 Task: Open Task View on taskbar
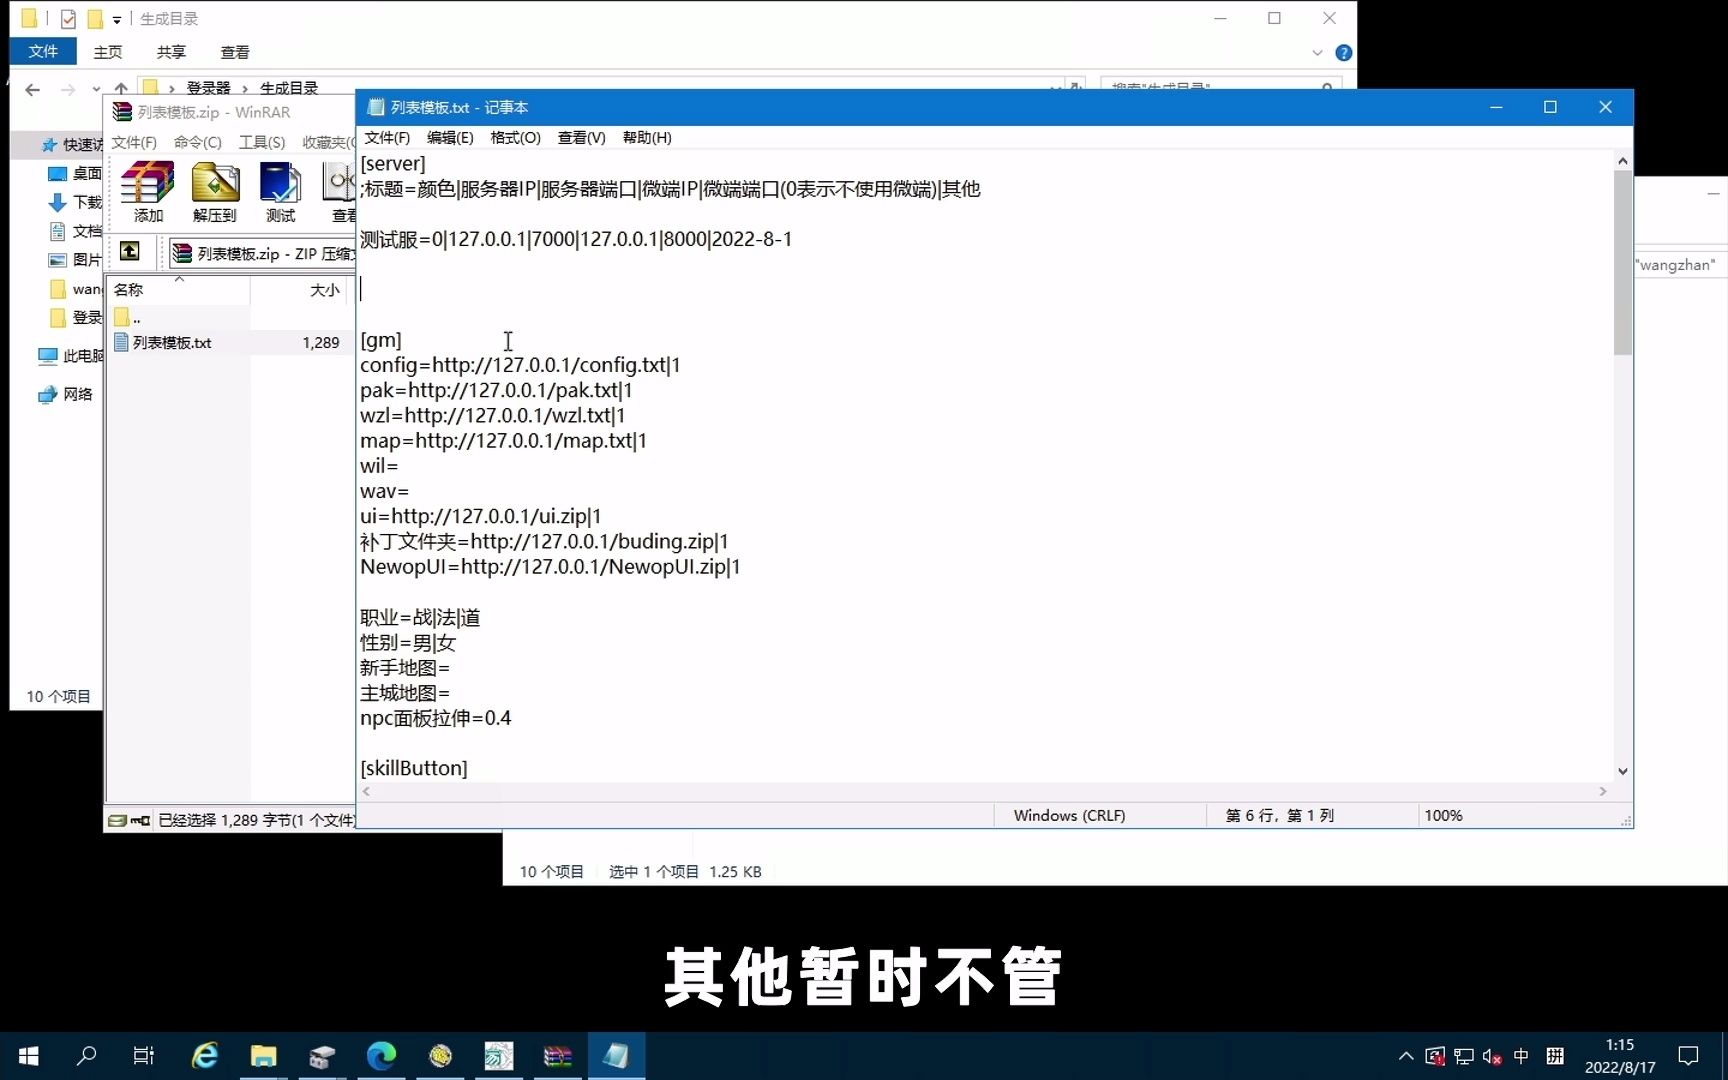[x=144, y=1056]
